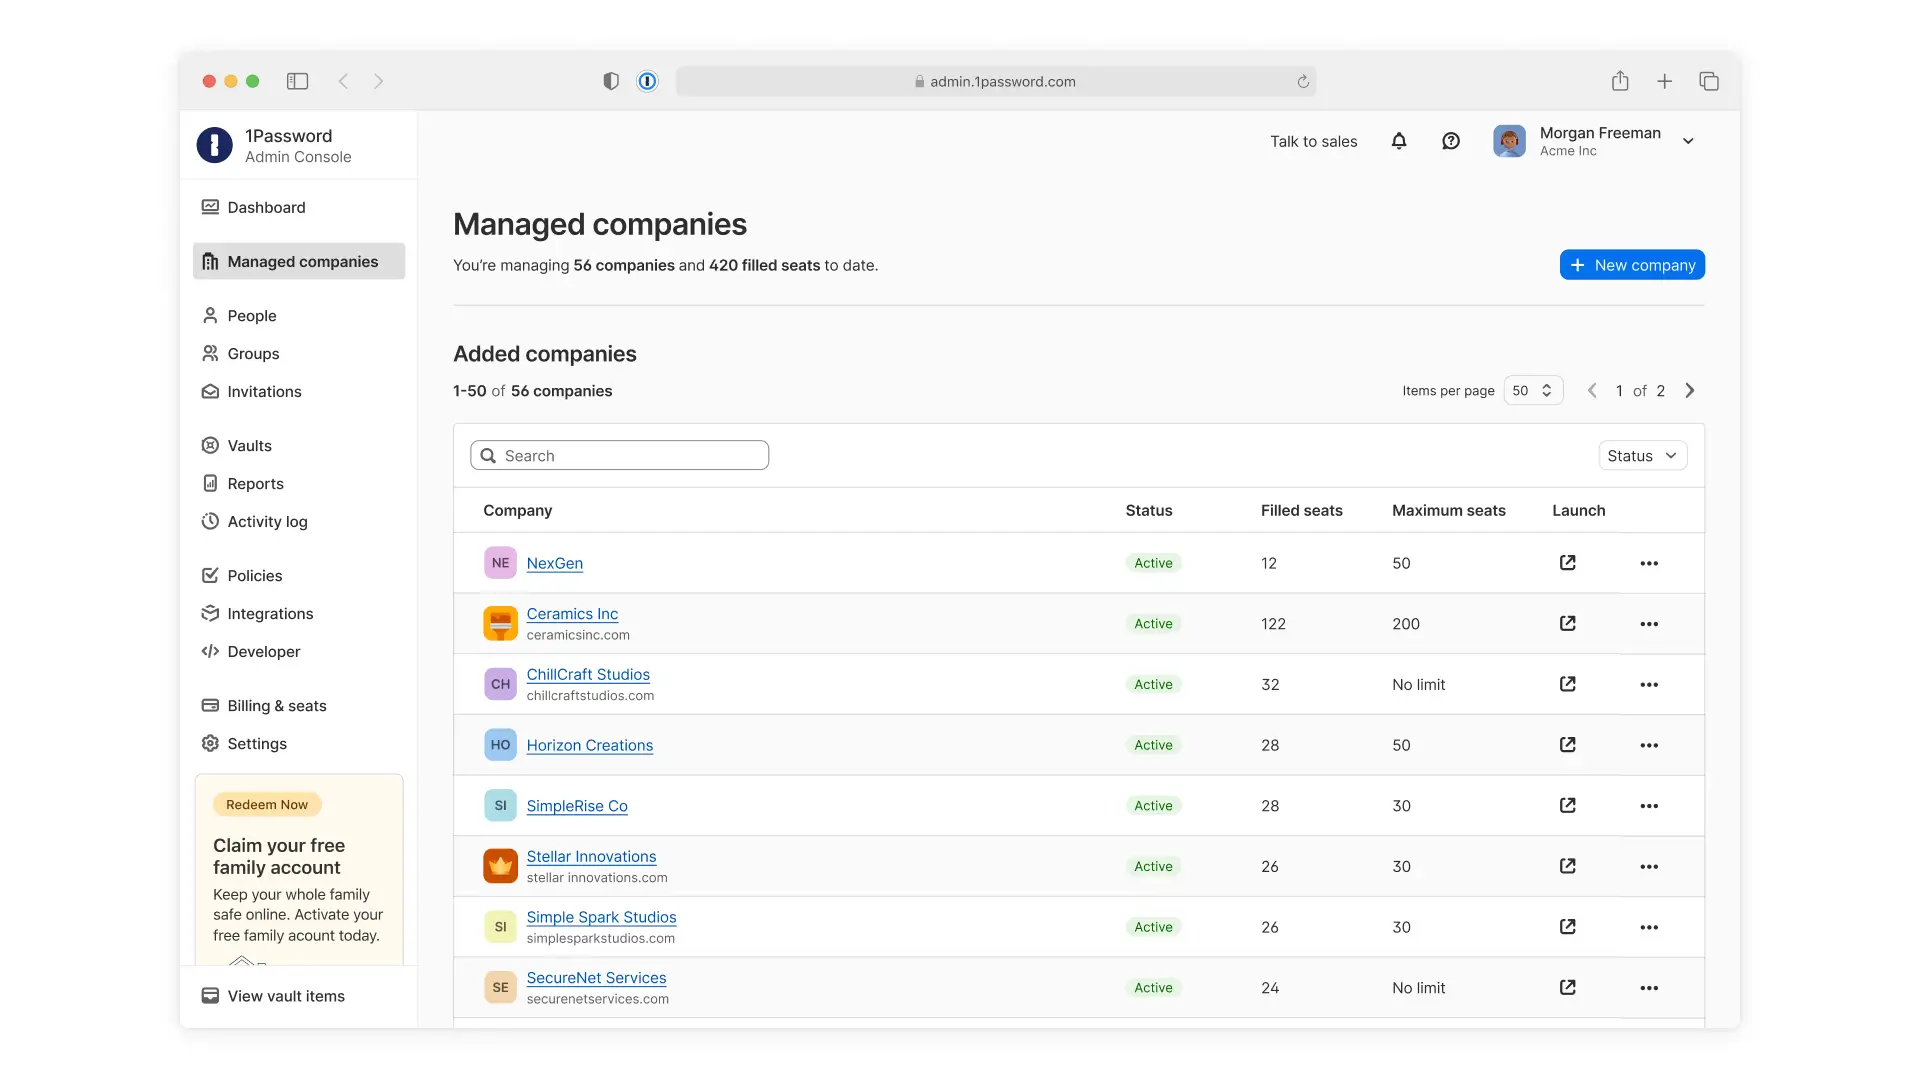Open more options for Simple Spark Studios row
1920x1080 pixels.
coord(1649,927)
